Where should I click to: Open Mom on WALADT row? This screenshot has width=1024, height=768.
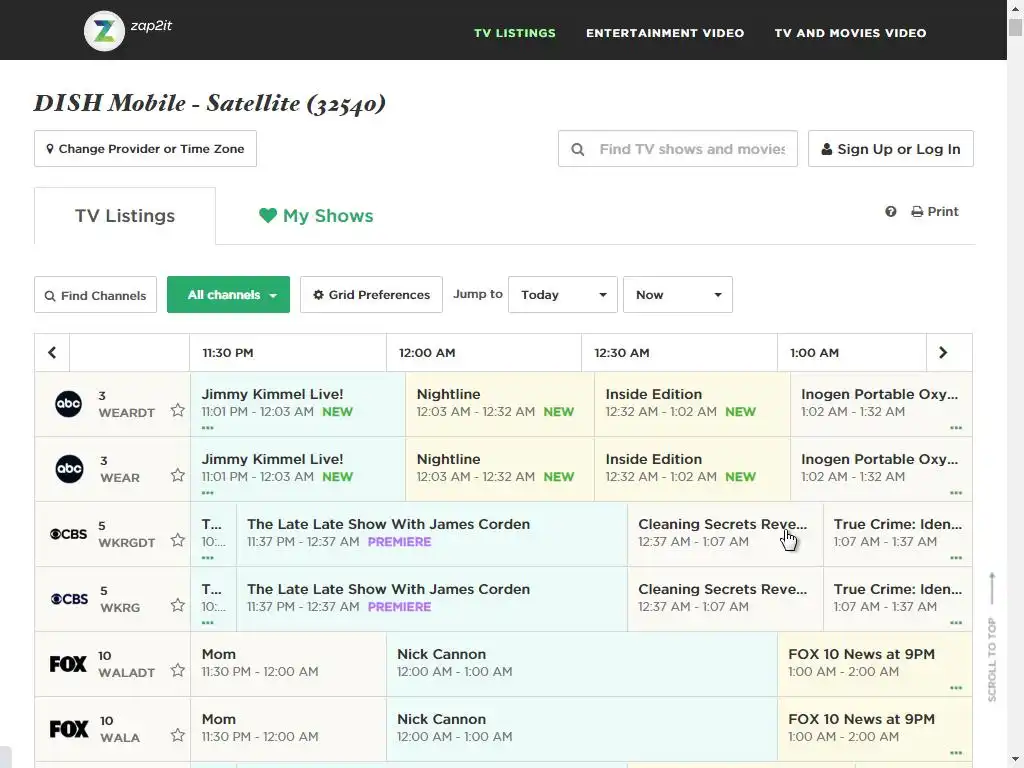288,664
